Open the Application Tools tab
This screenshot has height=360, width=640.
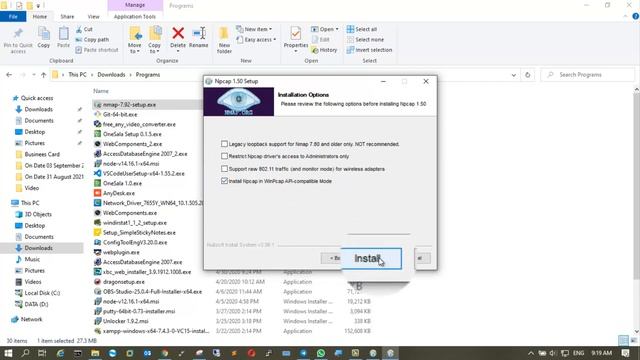[135, 16]
